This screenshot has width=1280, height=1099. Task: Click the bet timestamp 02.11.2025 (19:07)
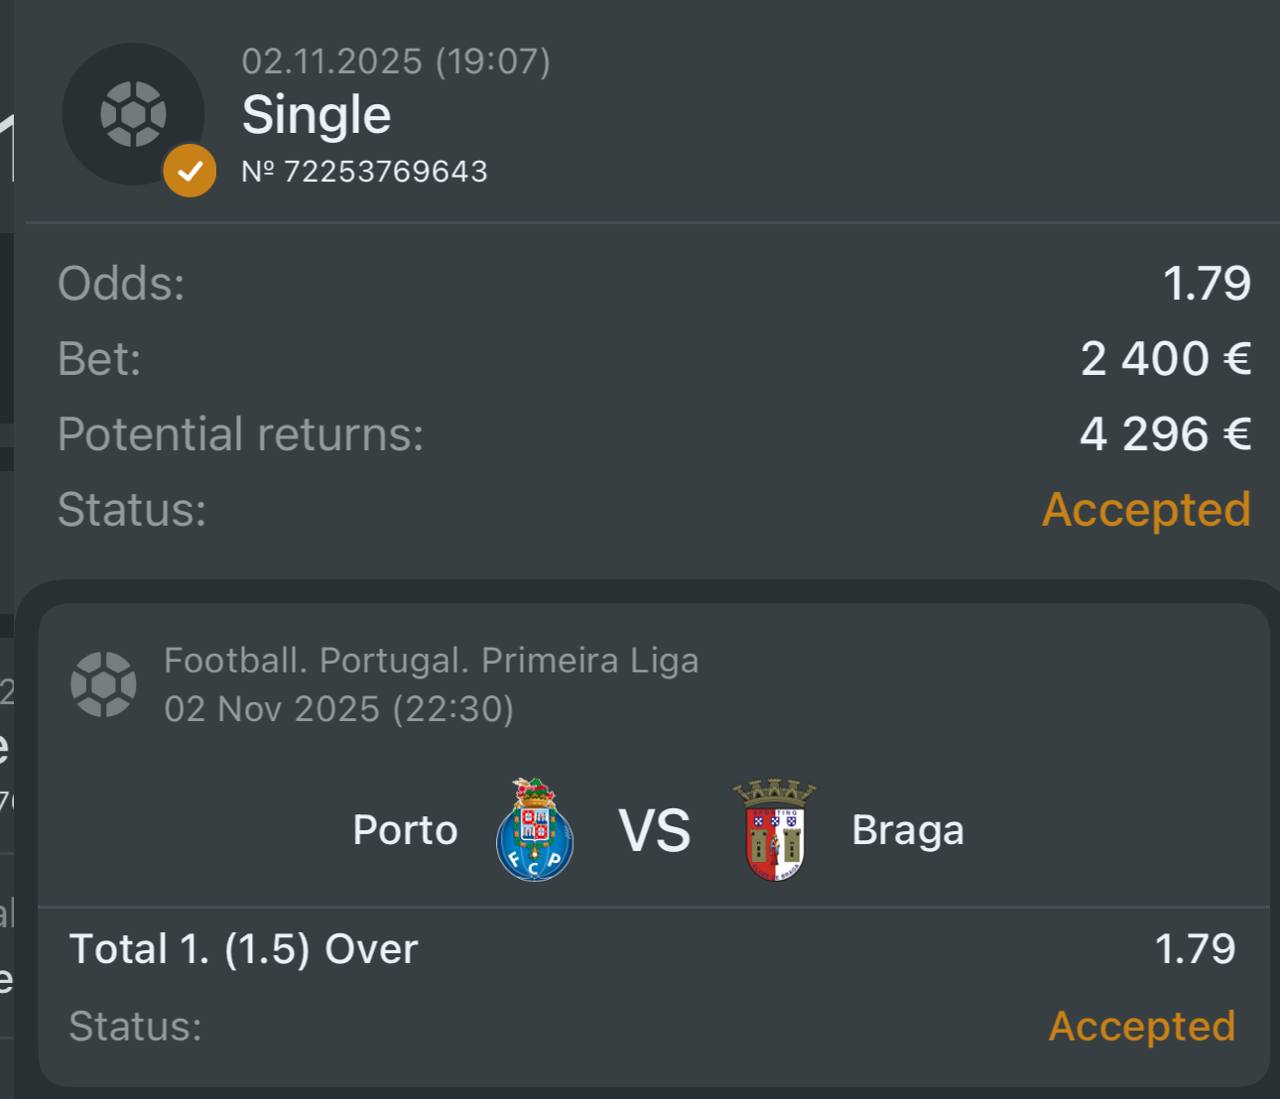[396, 62]
